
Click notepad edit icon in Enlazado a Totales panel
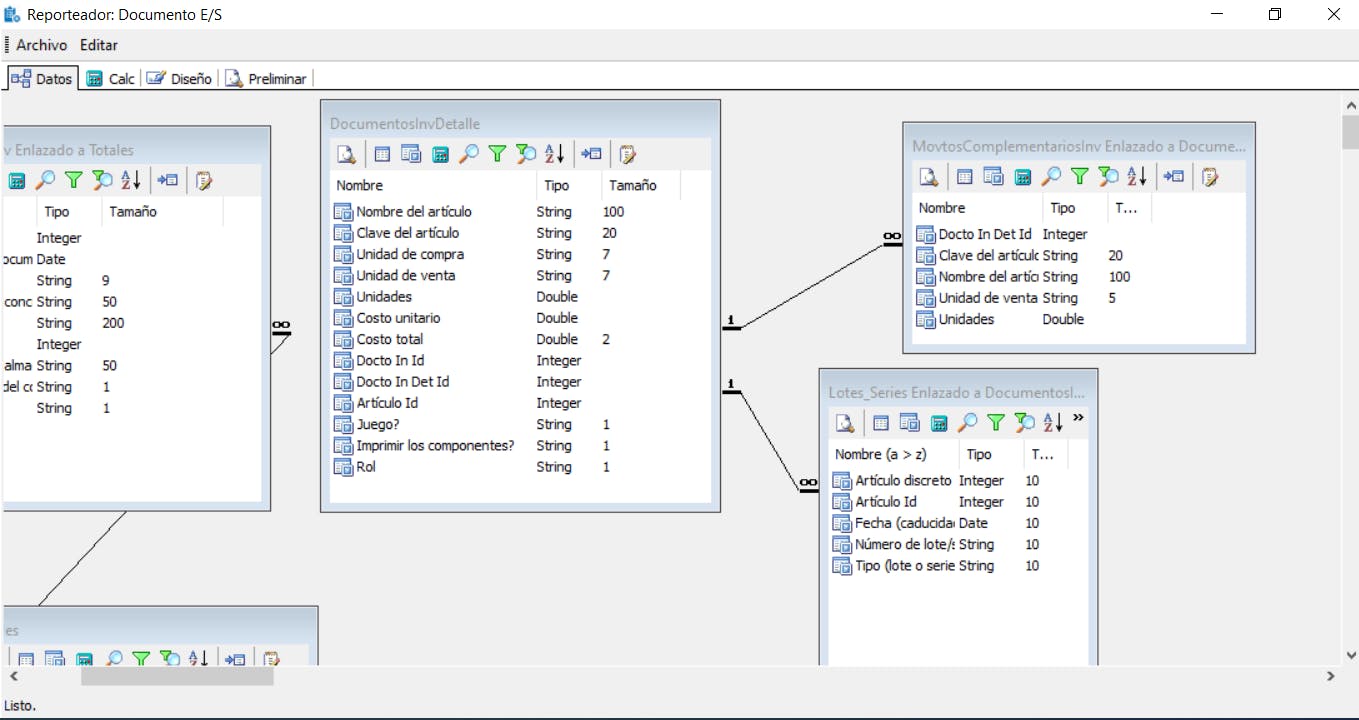pos(204,181)
